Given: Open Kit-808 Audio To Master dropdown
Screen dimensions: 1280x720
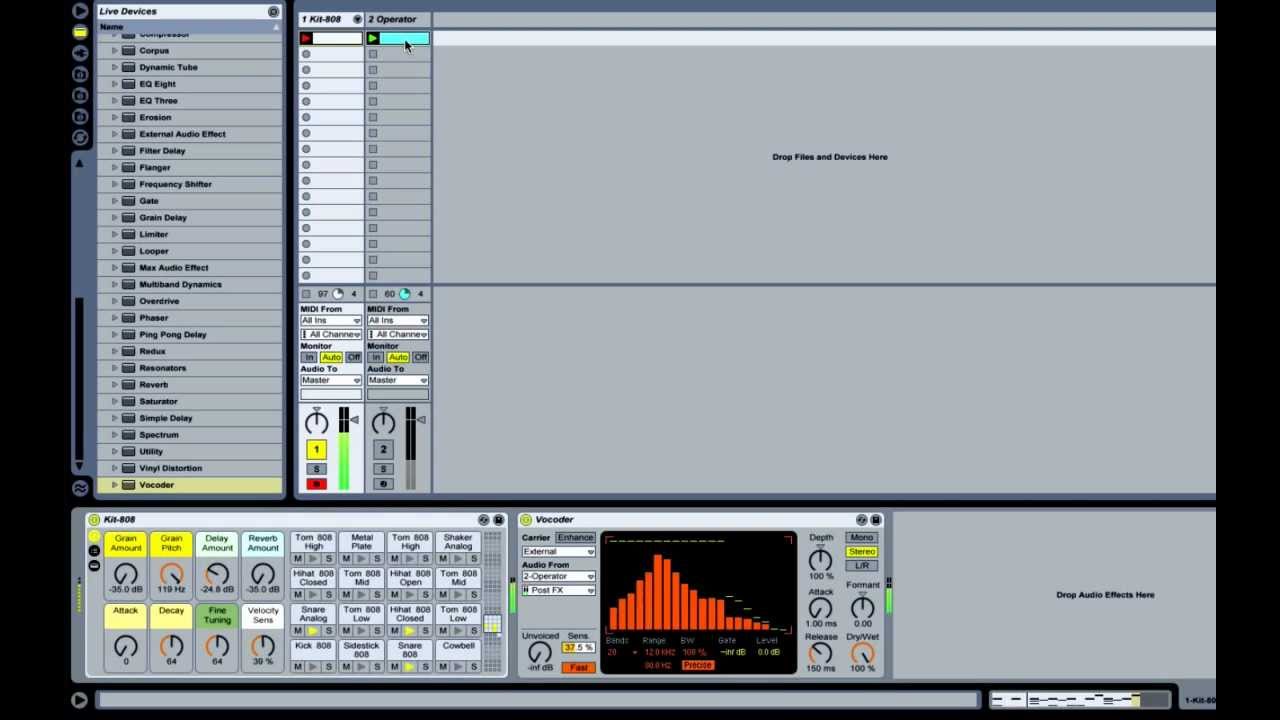Looking at the screenshot, I should pyautogui.click(x=331, y=380).
